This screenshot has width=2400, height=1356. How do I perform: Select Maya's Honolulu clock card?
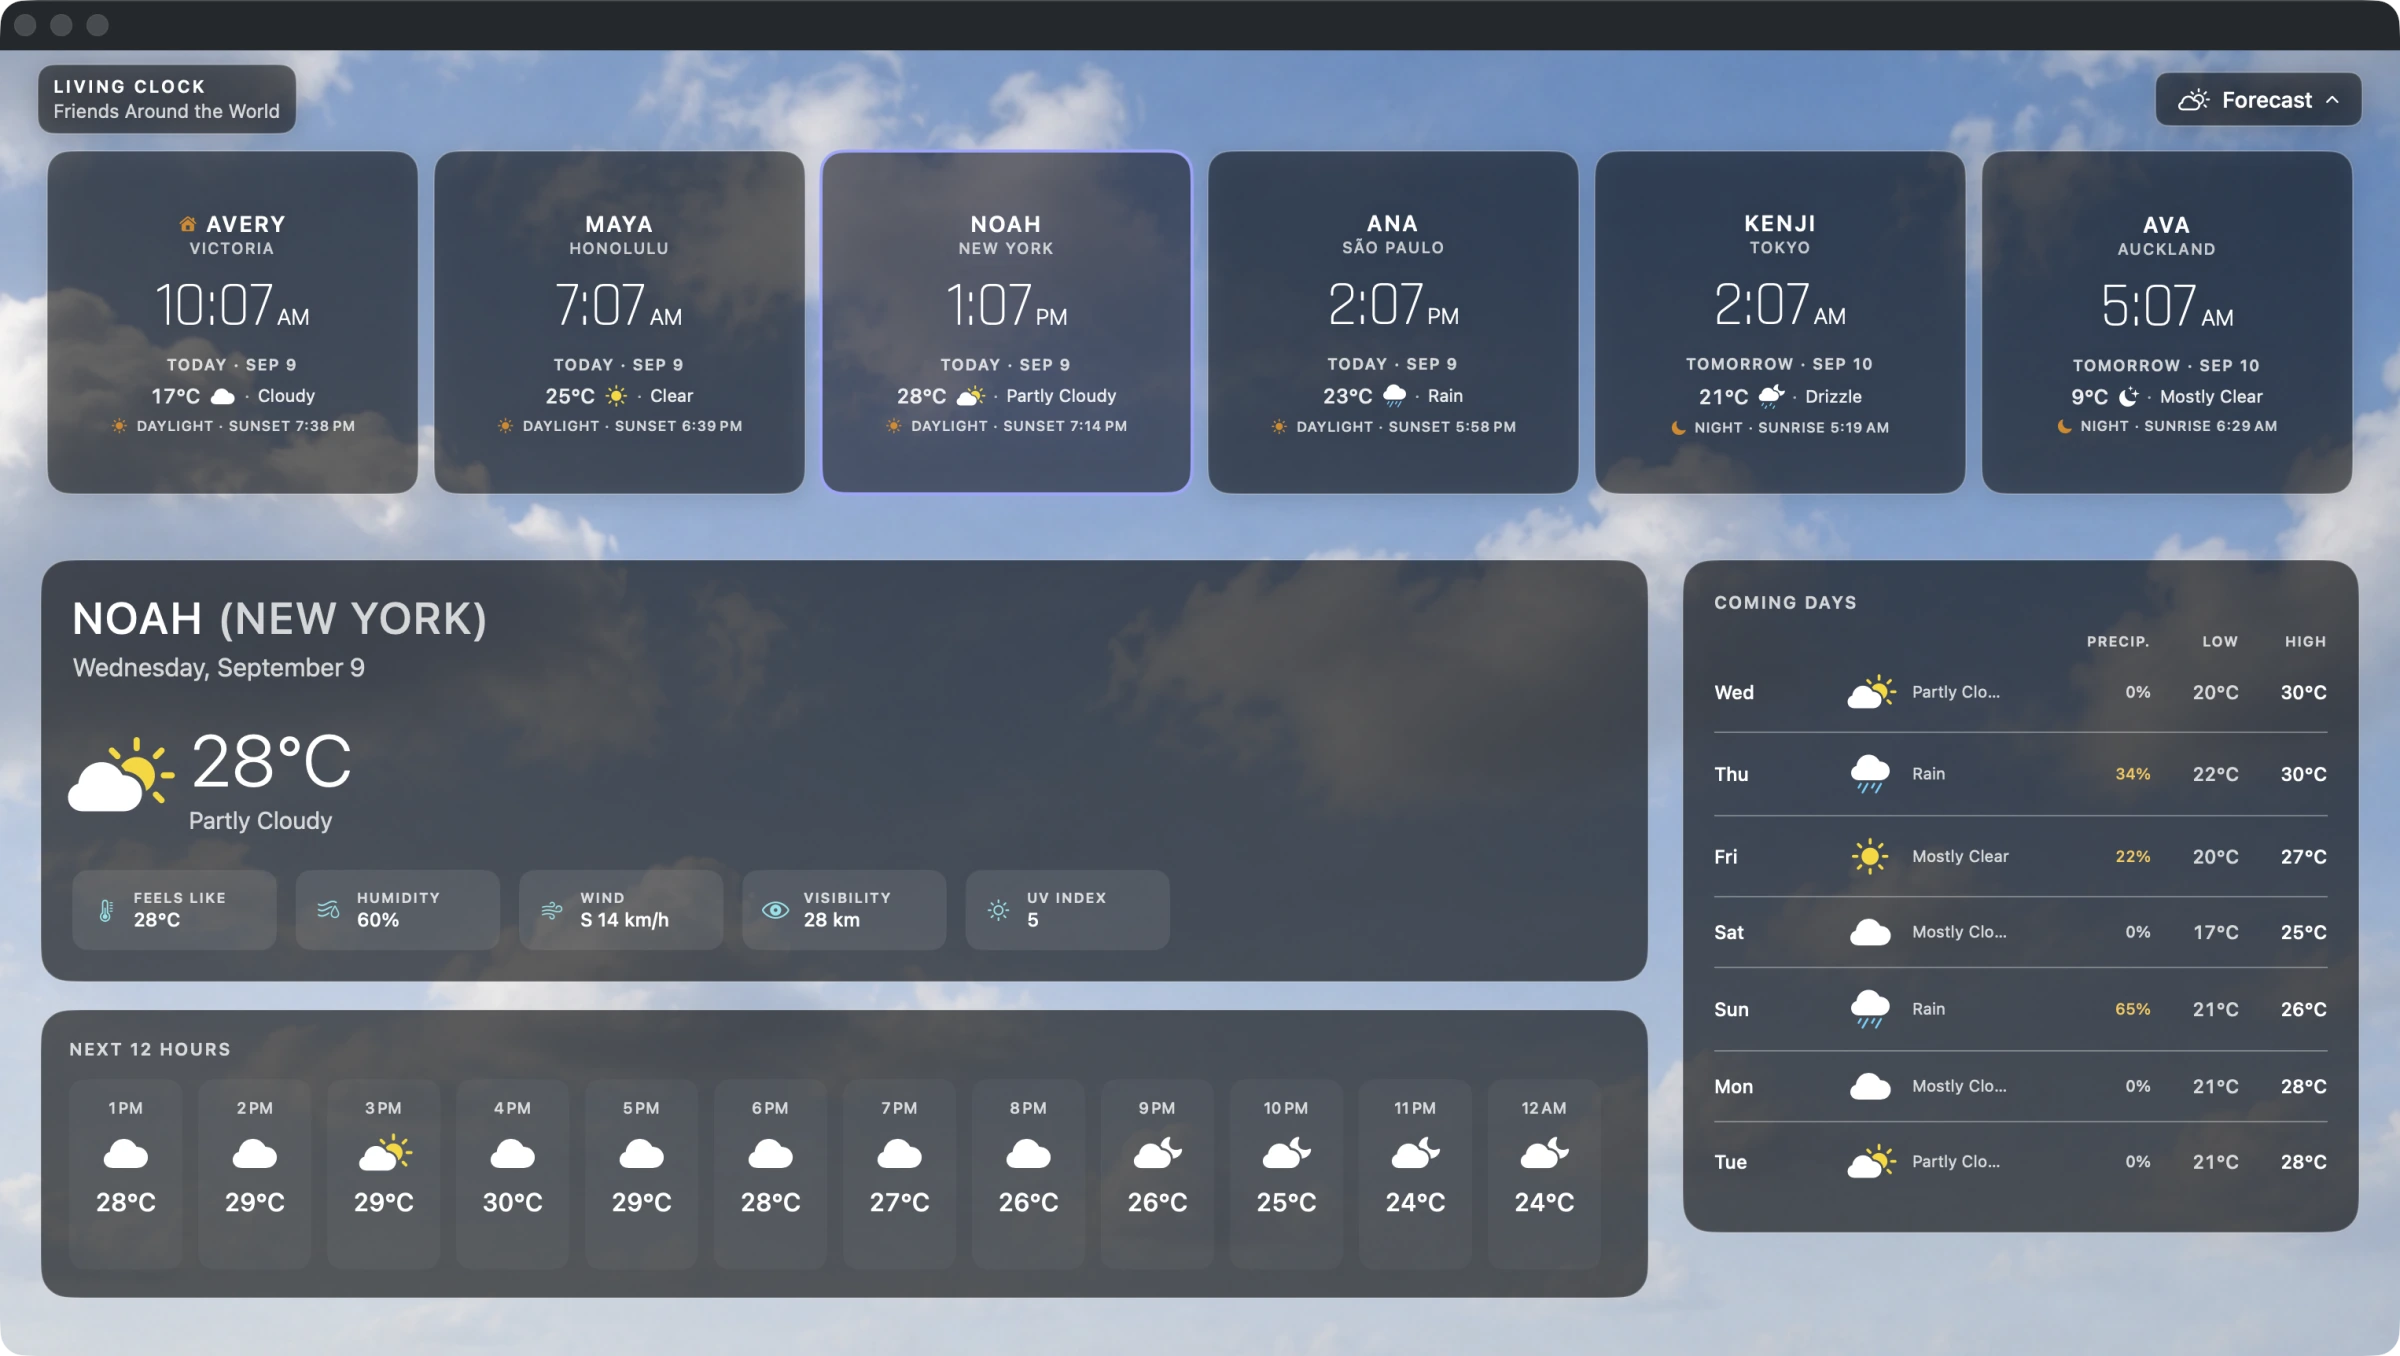(x=619, y=322)
